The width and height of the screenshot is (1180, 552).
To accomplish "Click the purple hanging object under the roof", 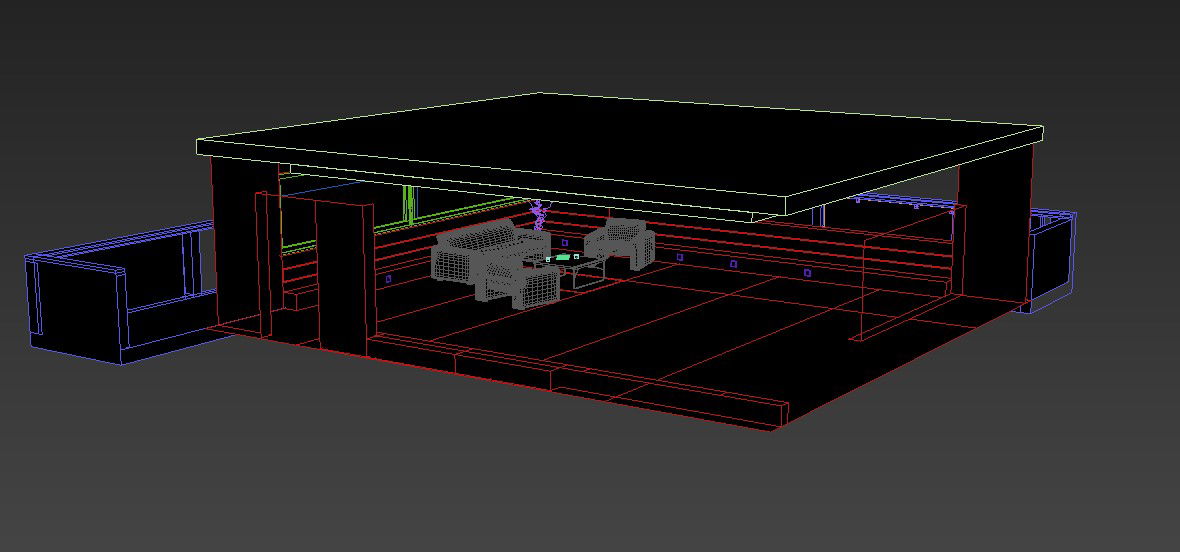I will (x=540, y=214).
